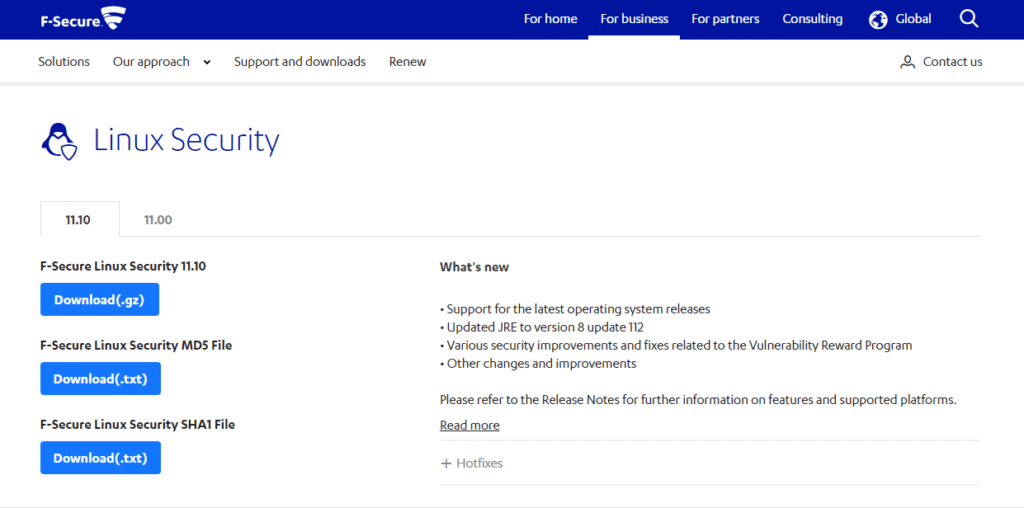Go to Support and downloads
1024x508 pixels.
coord(300,62)
